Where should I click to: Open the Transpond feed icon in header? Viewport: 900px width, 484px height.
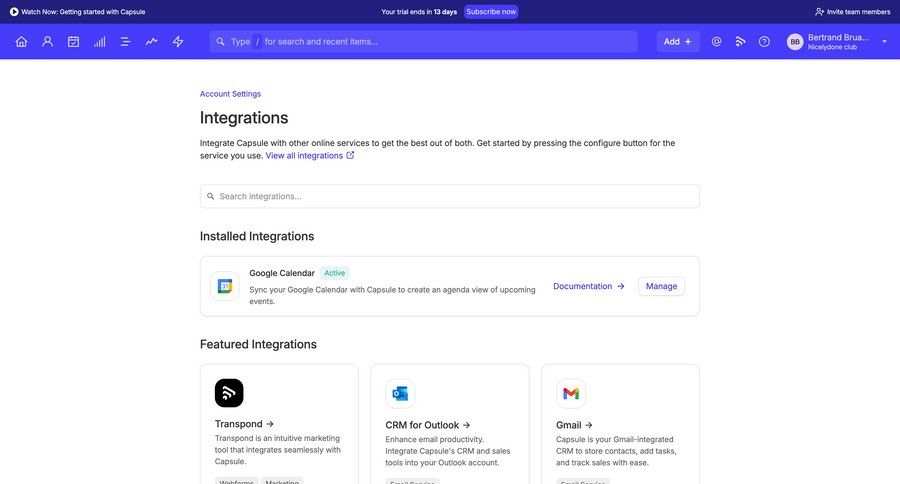[x=740, y=42]
